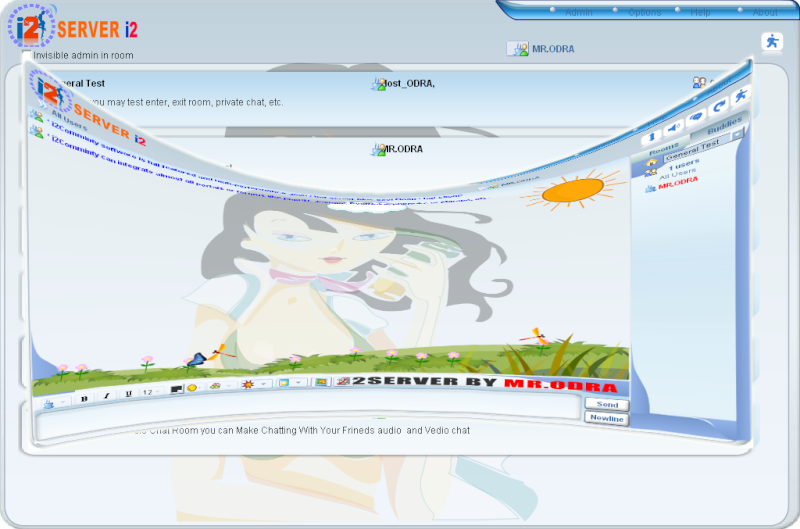Open the text color swatch picker
This screenshot has height=529, width=800.
coord(176,389)
